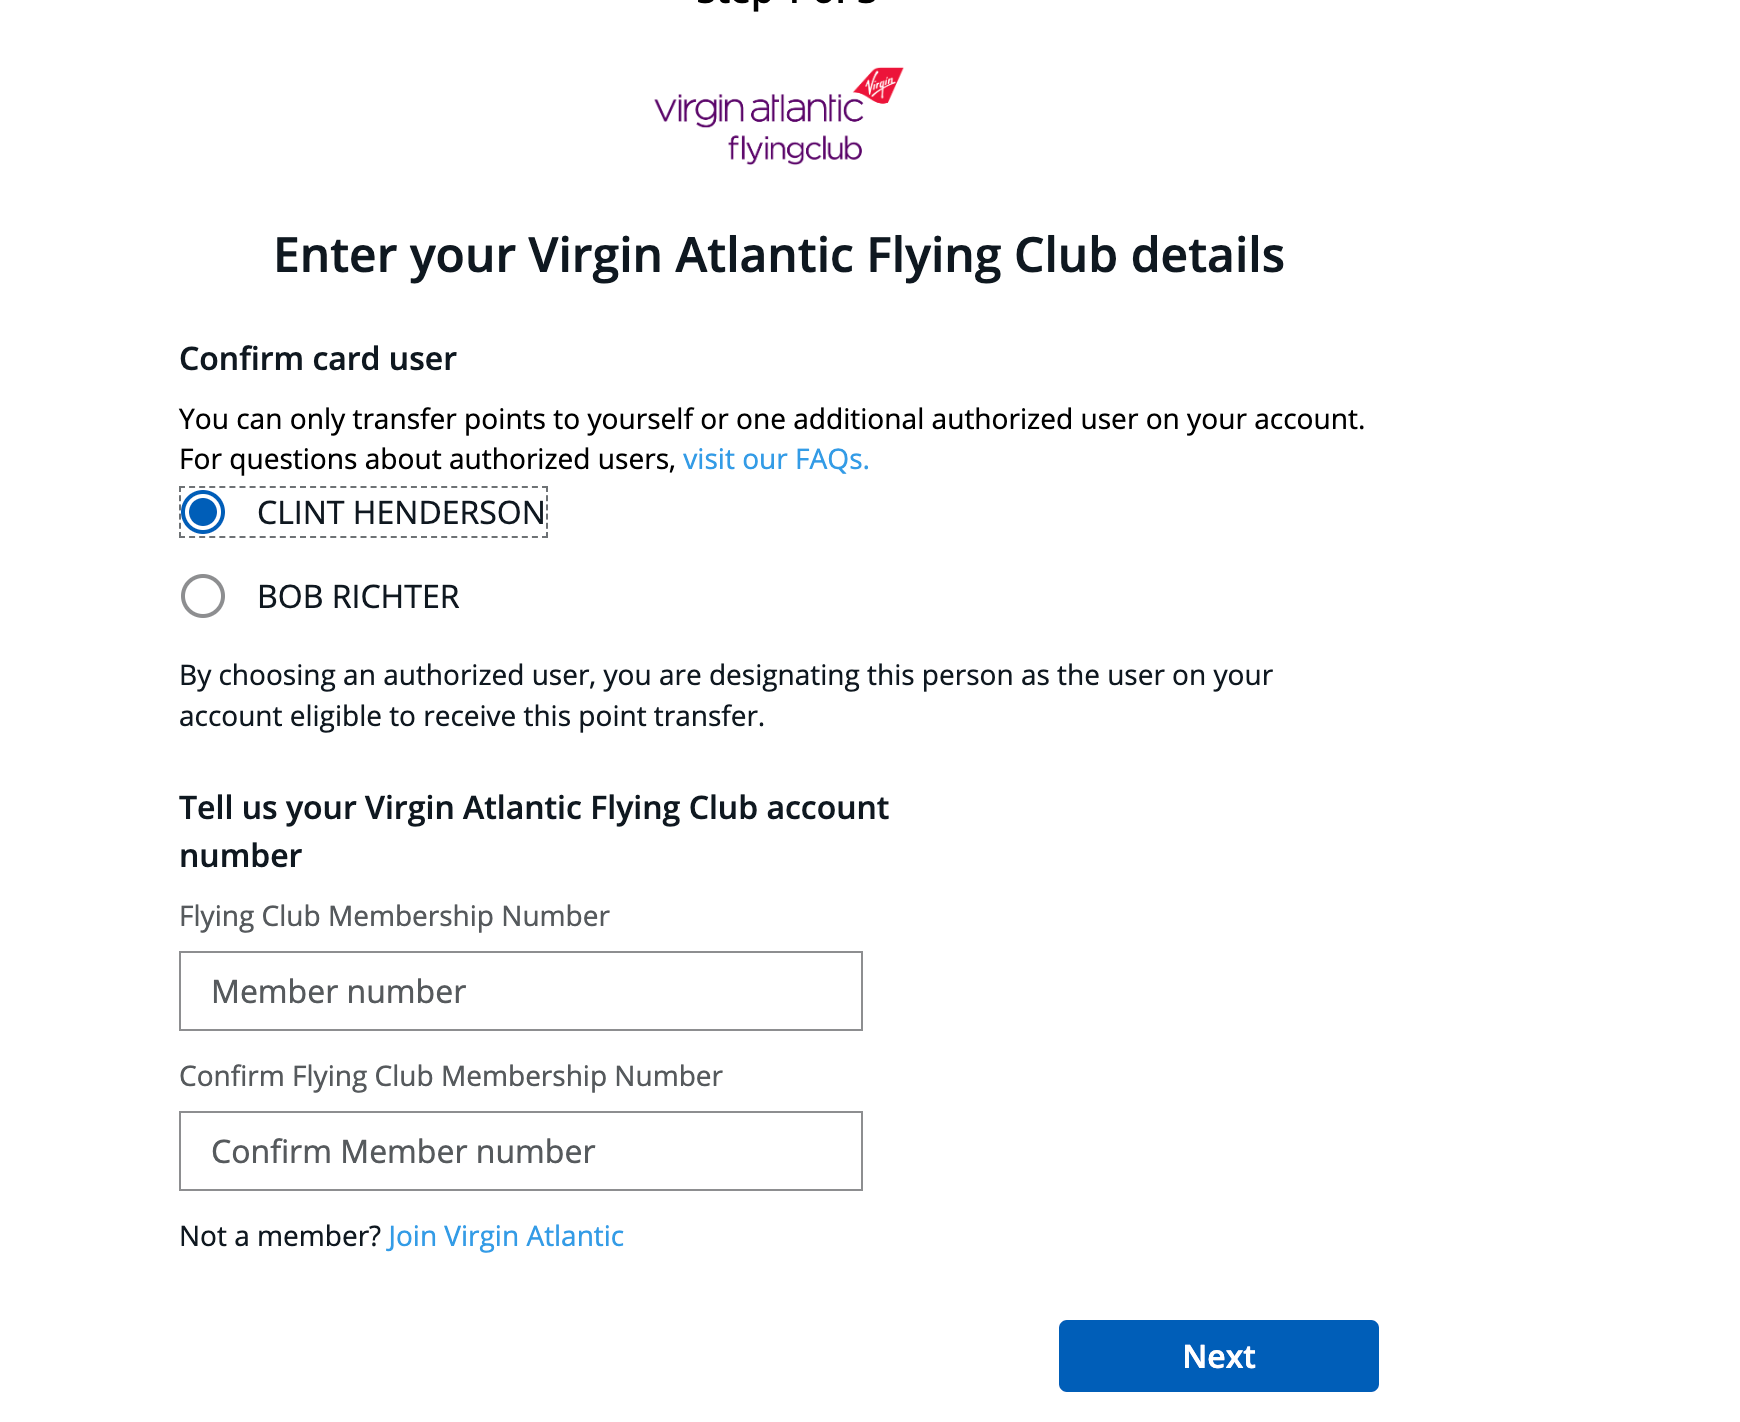Open the Join Virgin Atlantic link
1740x1422 pixels.
point(505,1236)
